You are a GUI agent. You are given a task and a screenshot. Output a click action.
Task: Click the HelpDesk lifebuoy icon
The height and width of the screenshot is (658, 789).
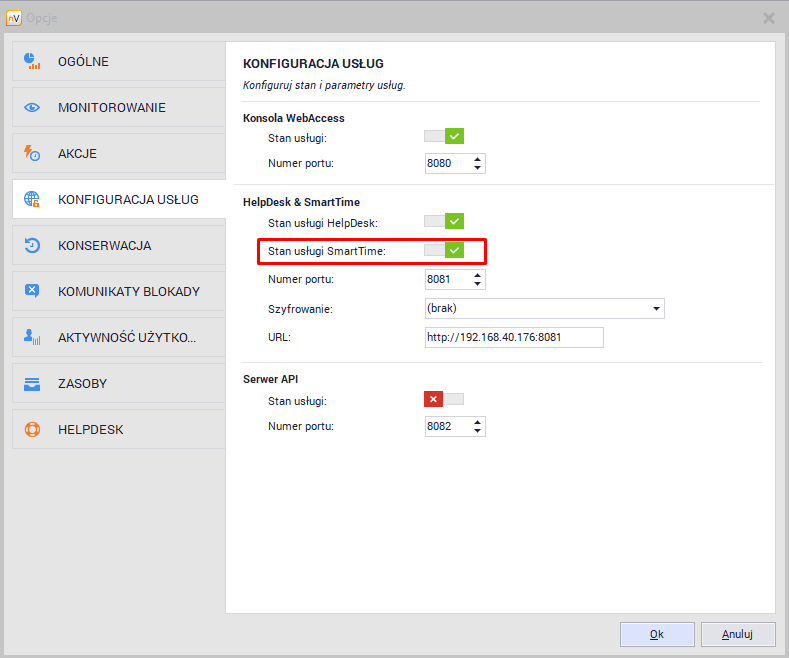[32, 430]
